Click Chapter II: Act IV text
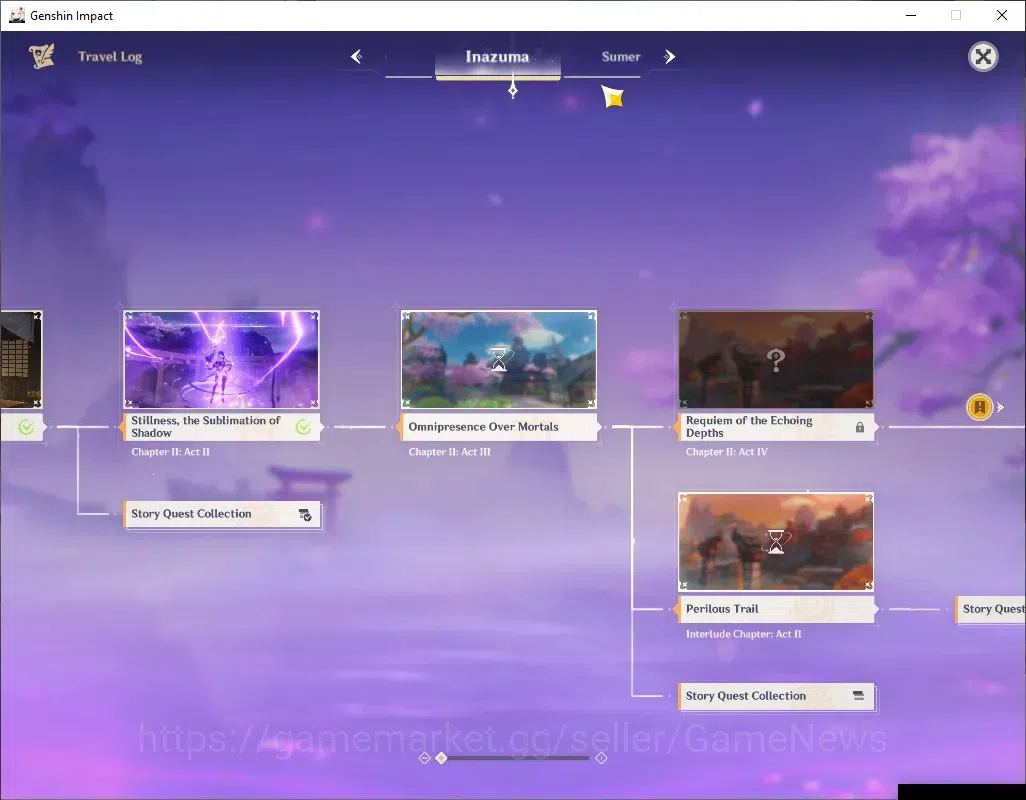The width and height of the screenshot is (1026, 800). (x=726, y=452)
